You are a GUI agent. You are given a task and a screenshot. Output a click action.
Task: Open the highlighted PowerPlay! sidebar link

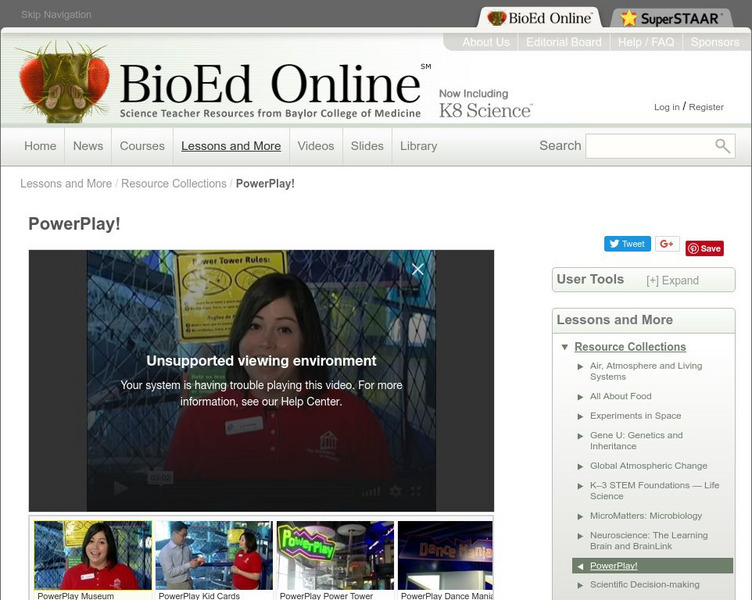[x=613, y=566]
